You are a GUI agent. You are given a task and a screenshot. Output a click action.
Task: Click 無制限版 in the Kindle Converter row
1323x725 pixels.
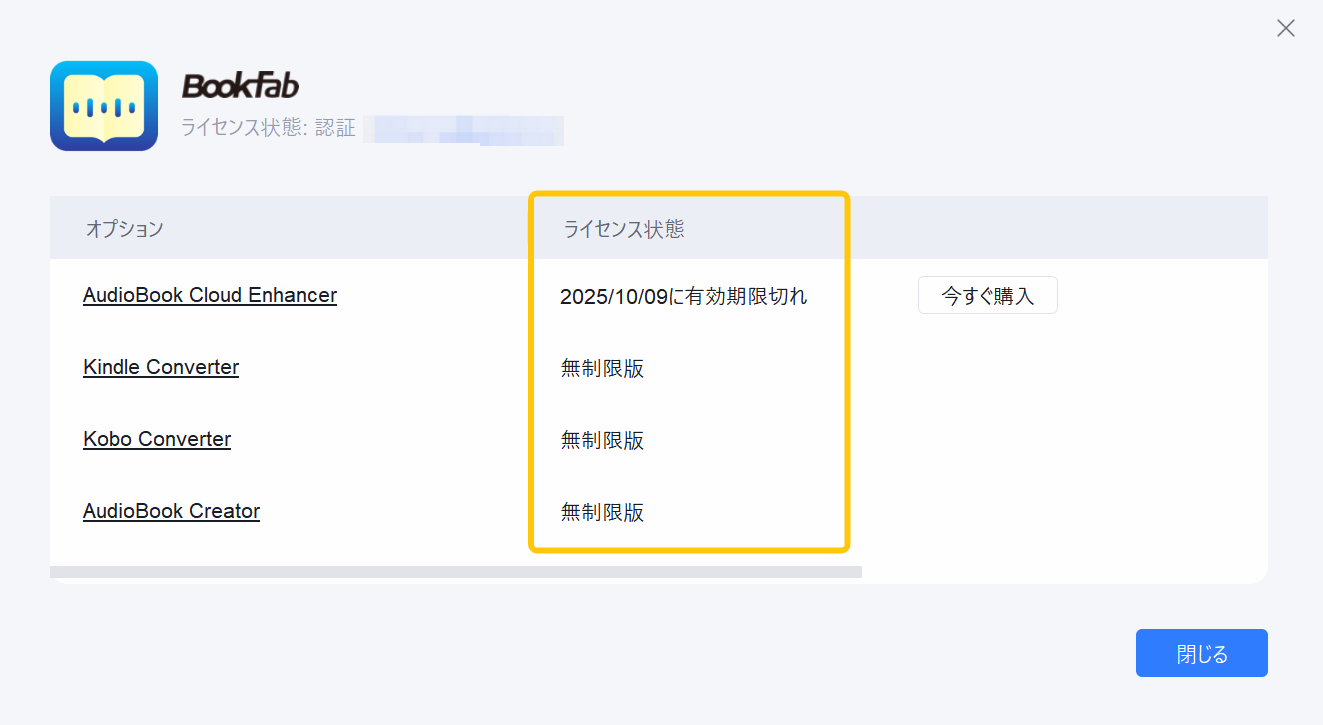click(602, 369)
